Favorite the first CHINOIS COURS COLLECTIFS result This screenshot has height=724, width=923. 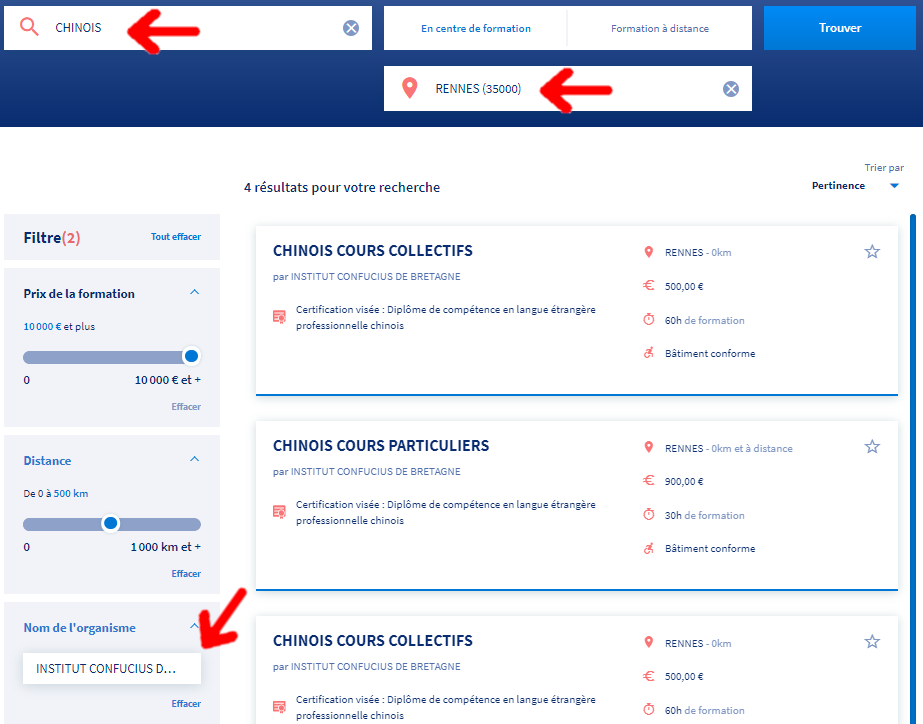(872, 252)
